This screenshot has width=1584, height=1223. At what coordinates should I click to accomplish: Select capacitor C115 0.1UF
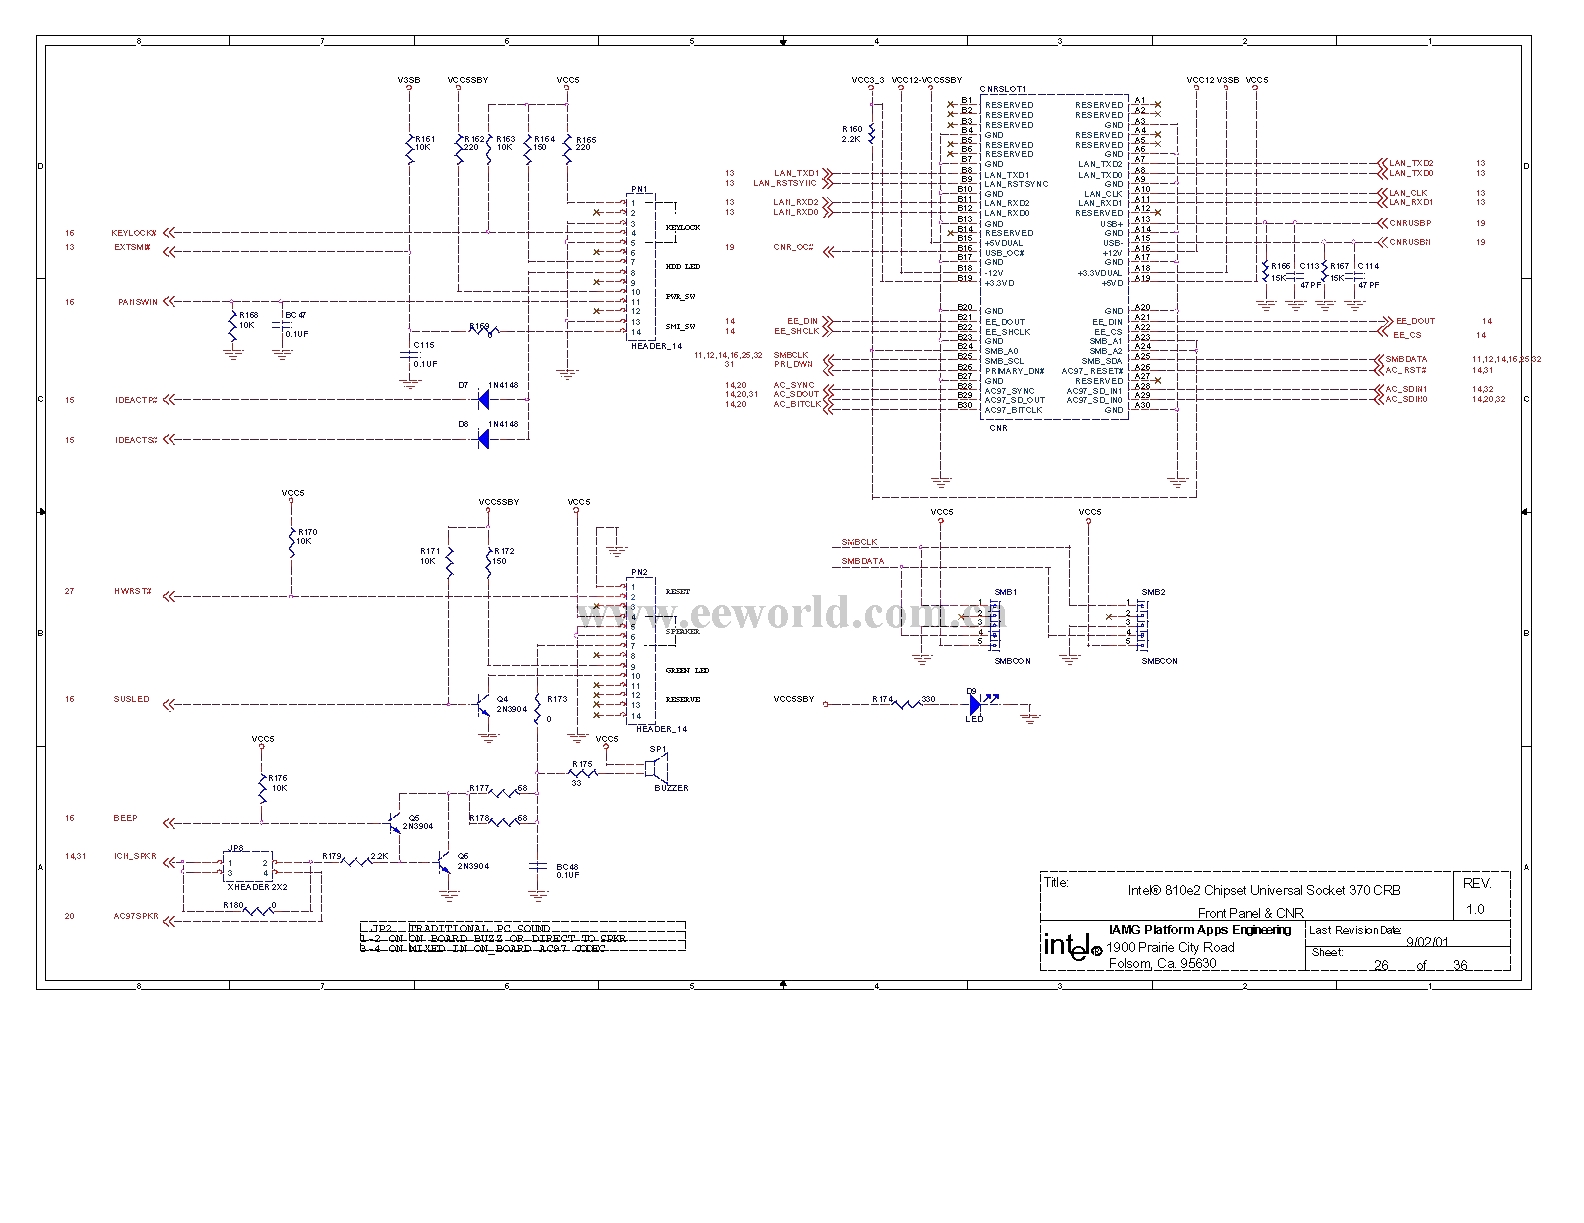coord(410,354)
